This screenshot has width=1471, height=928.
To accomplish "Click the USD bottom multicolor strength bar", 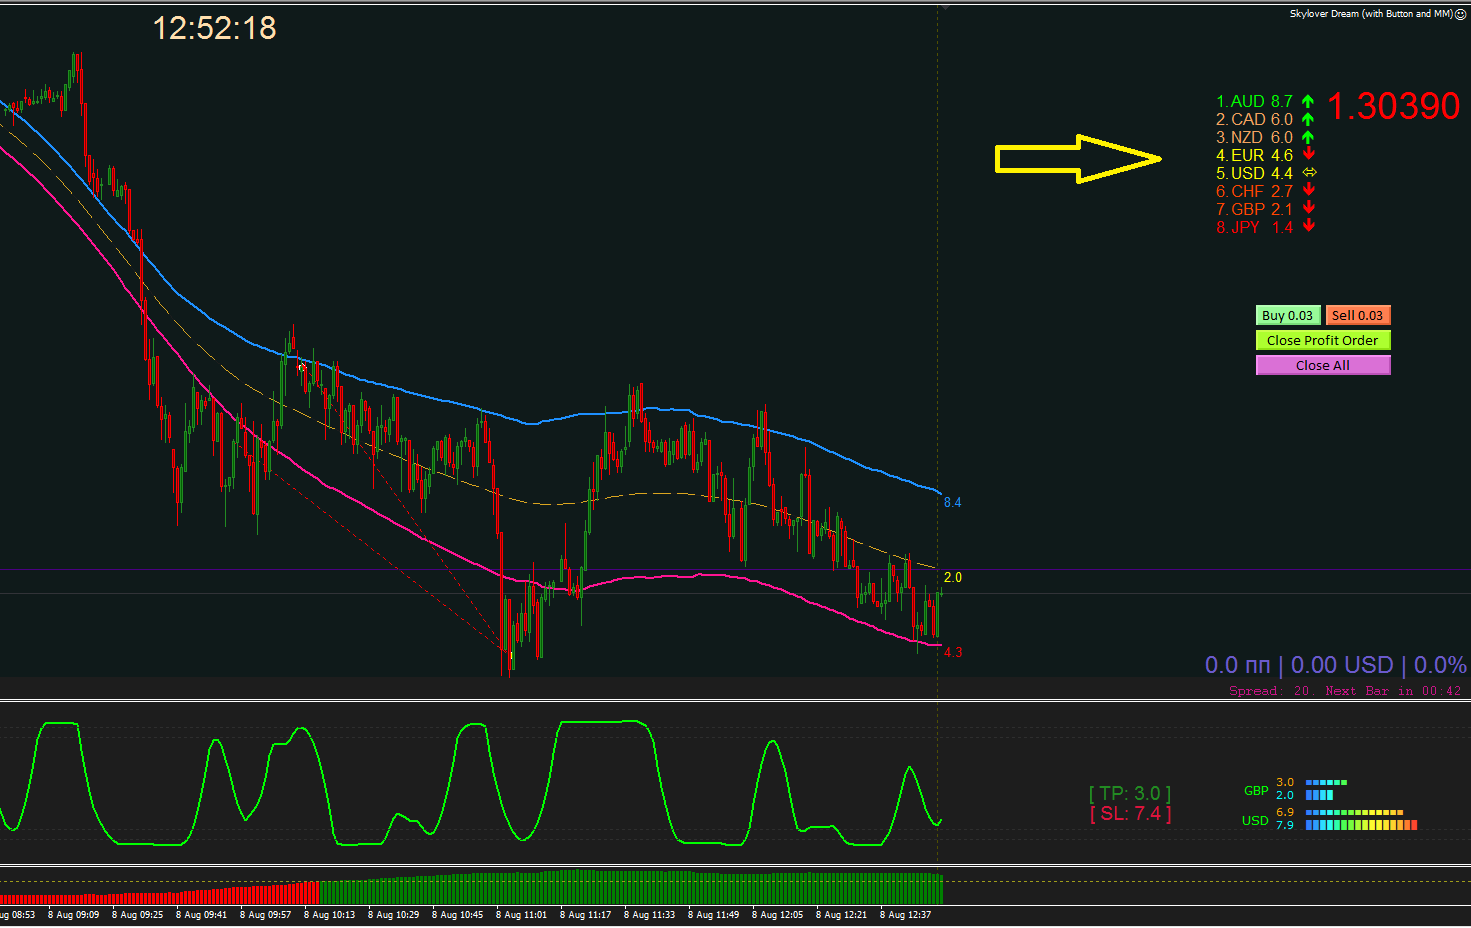I will (x=1362, y=825).
